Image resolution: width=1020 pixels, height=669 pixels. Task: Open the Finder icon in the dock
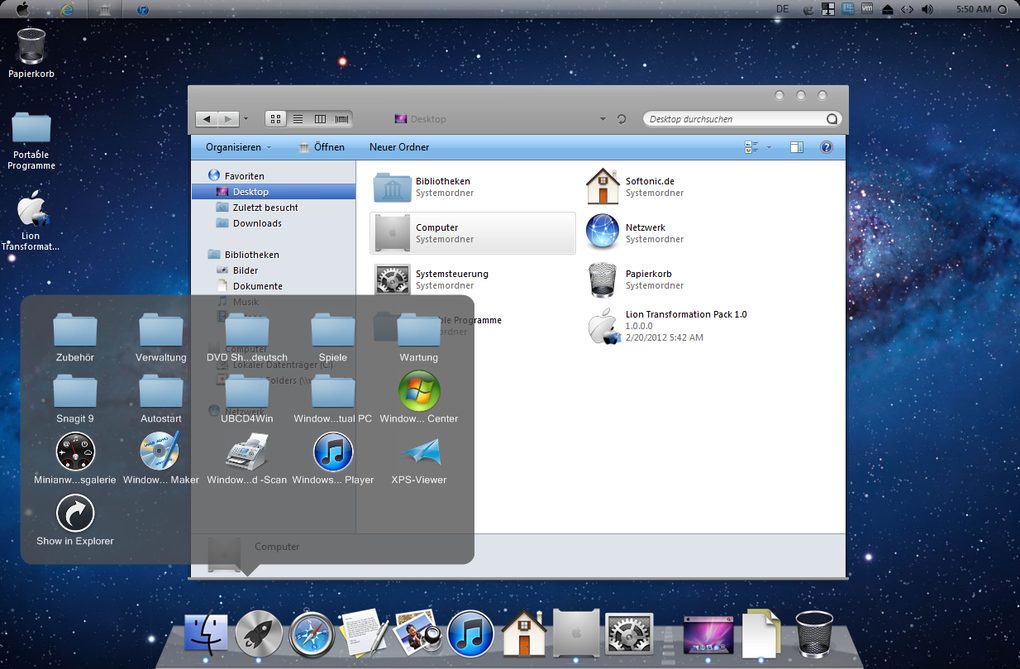click(x=206, y=633)
